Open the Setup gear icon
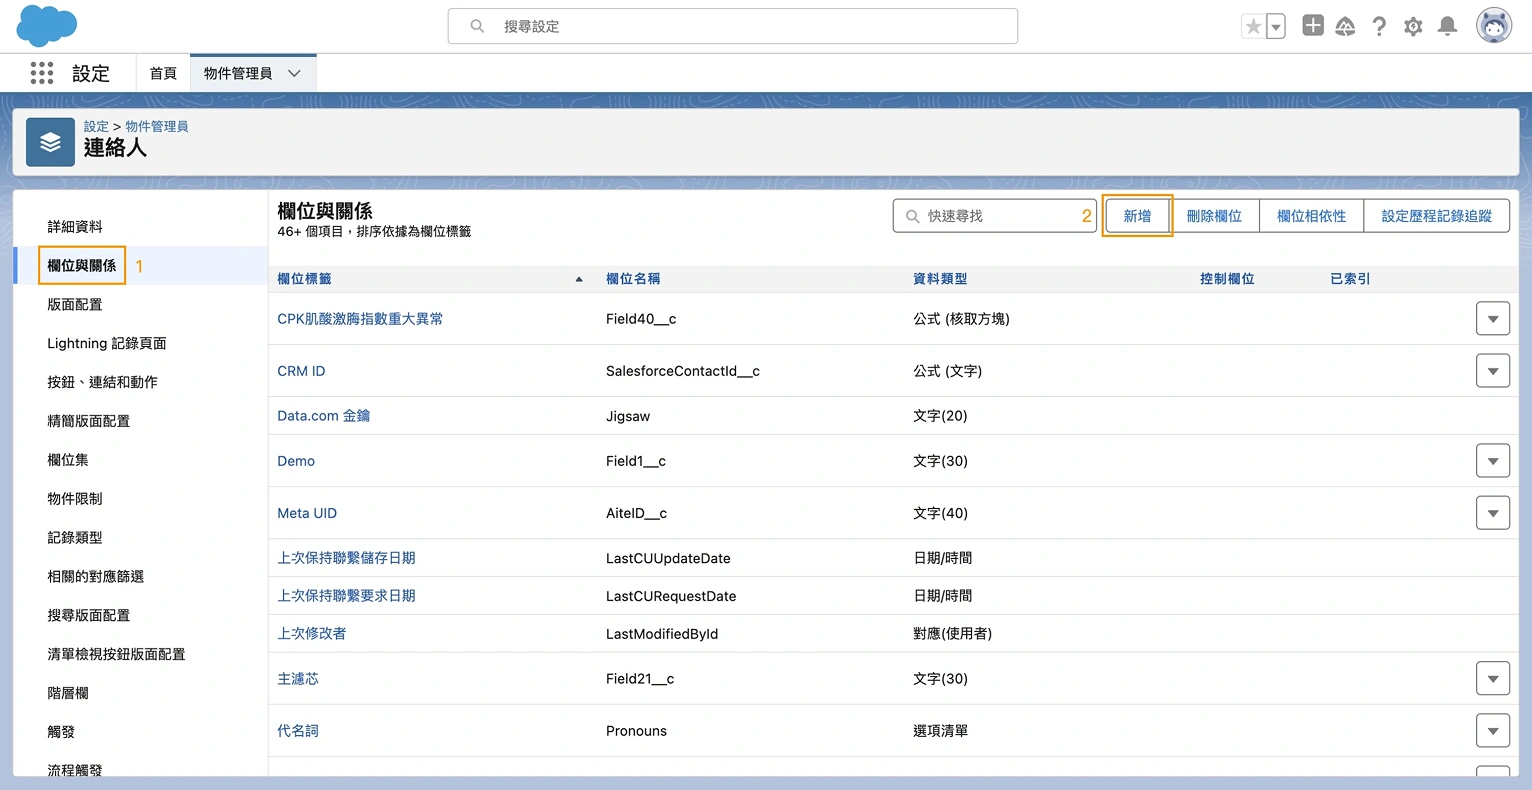 [x=1413, y=26]
